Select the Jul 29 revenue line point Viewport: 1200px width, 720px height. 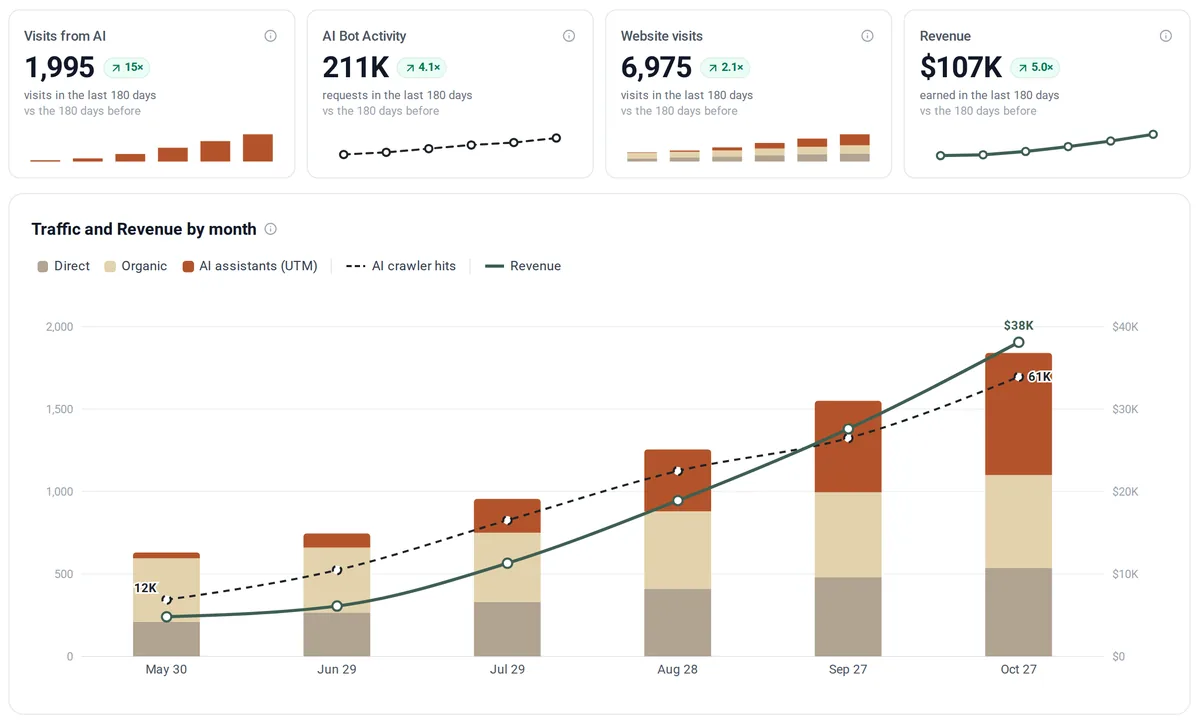pos(507,563)
